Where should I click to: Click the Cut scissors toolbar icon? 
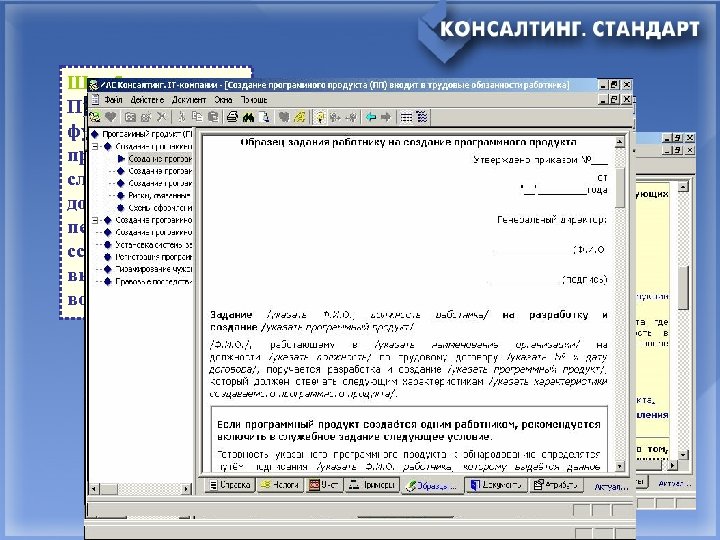point(181,117)
